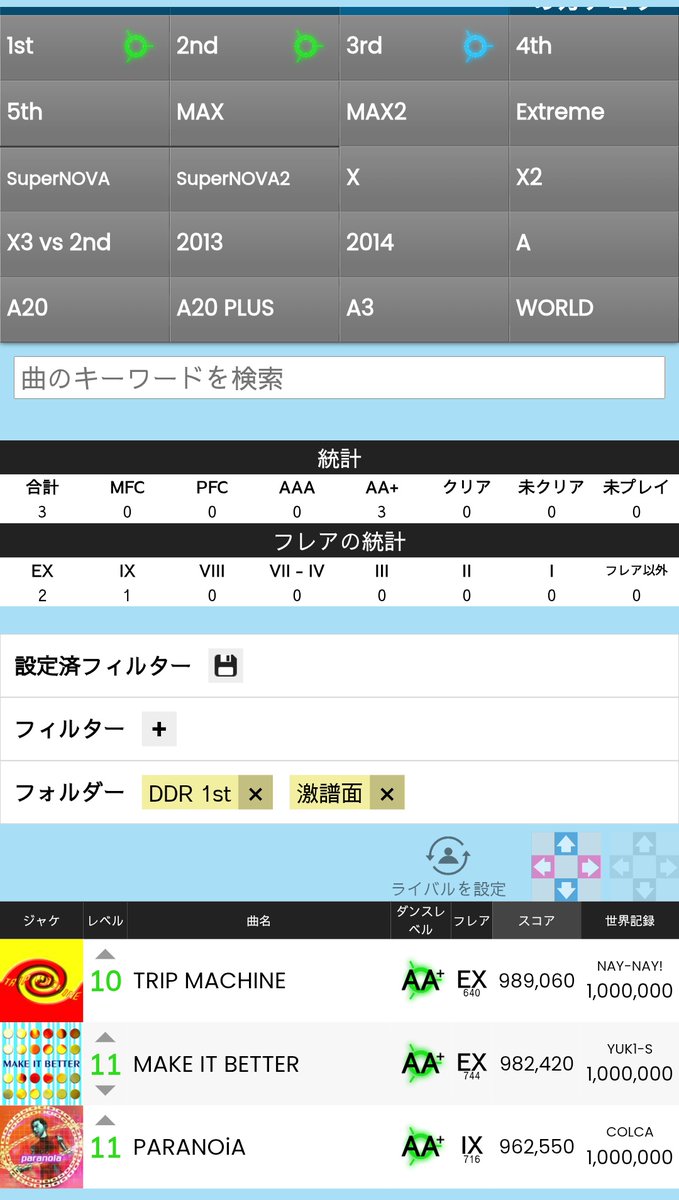Click the AA+ grade for TRIP MACHINE
The height and width of the screenshot is (1200, 679).
[x=422, y=981]
